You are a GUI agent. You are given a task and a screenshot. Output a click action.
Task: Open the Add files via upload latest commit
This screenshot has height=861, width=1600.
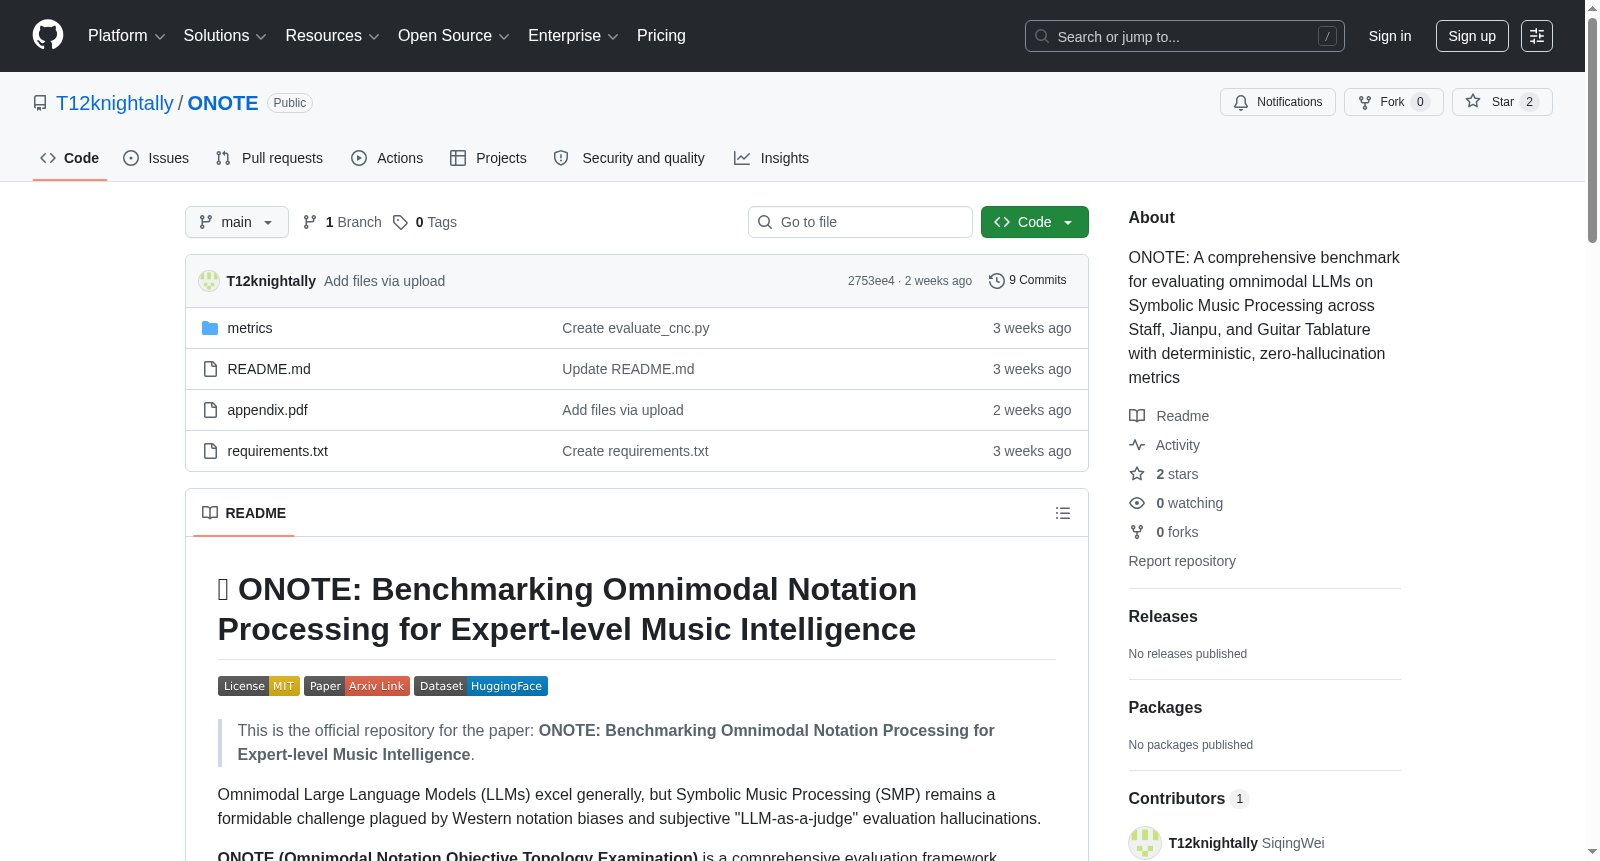pyautogui.click(x=384, y=281)
